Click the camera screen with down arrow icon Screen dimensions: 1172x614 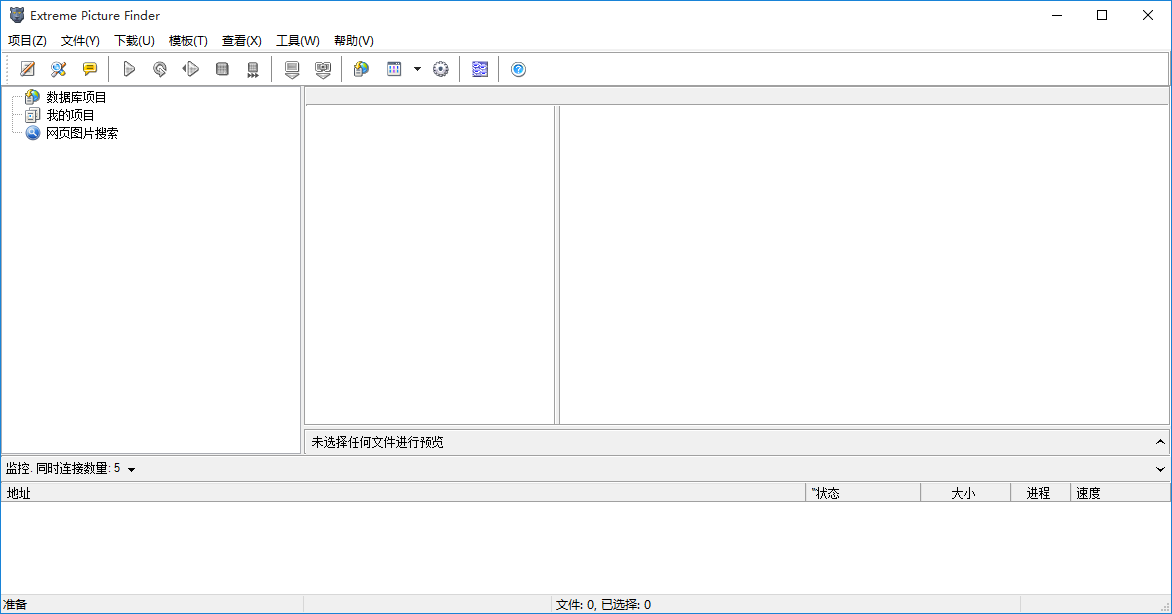point(323,70)
